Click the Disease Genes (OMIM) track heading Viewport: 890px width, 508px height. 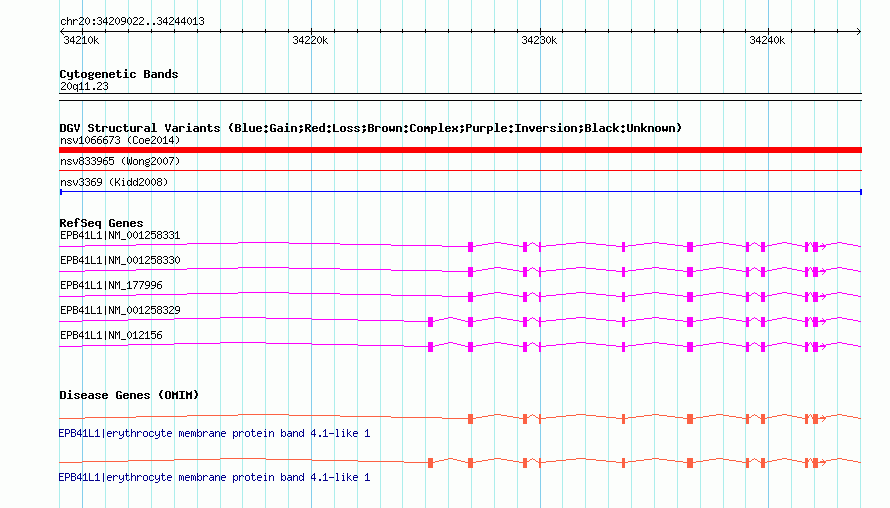click(x=129, y=395)
